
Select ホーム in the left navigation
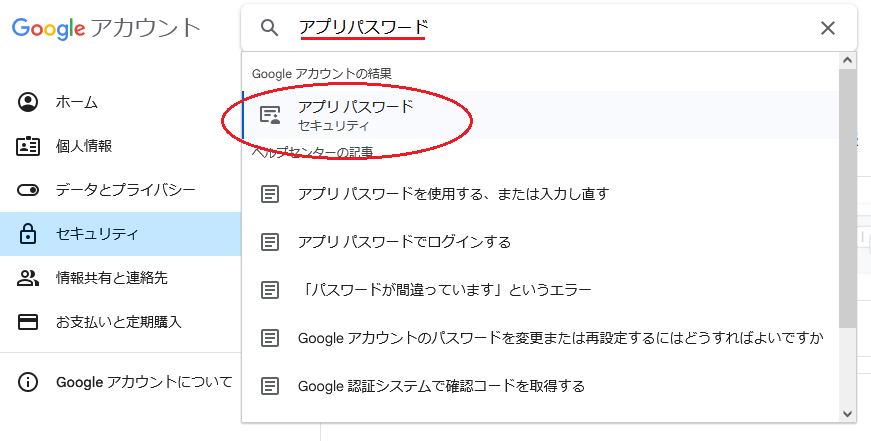(x=76, y=102)
